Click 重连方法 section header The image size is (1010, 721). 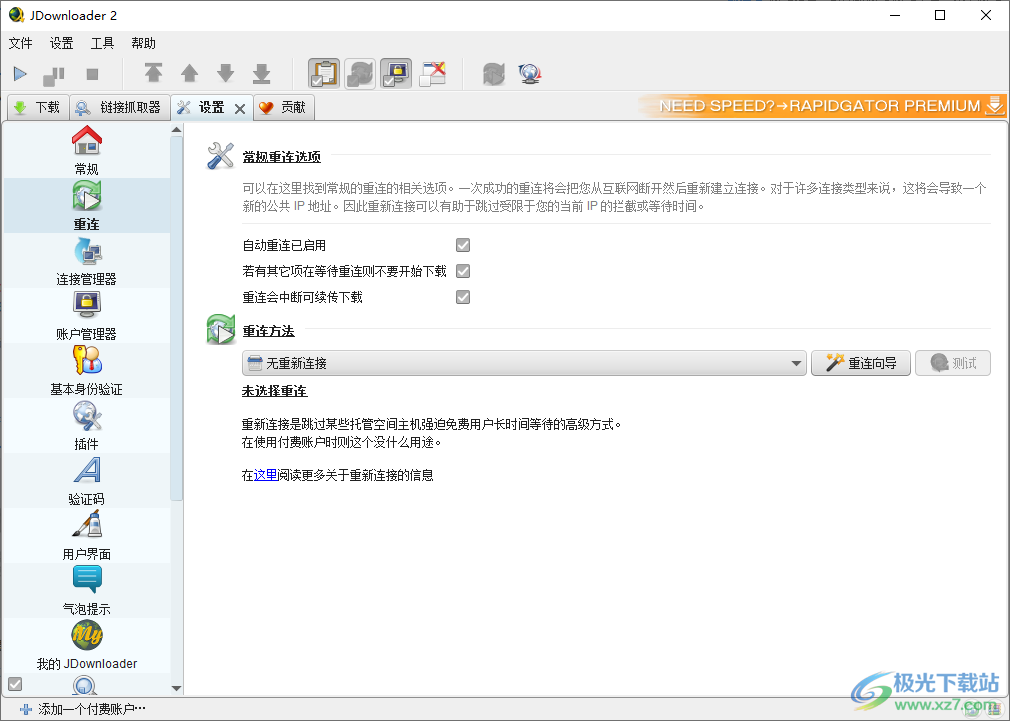point(269,331)
